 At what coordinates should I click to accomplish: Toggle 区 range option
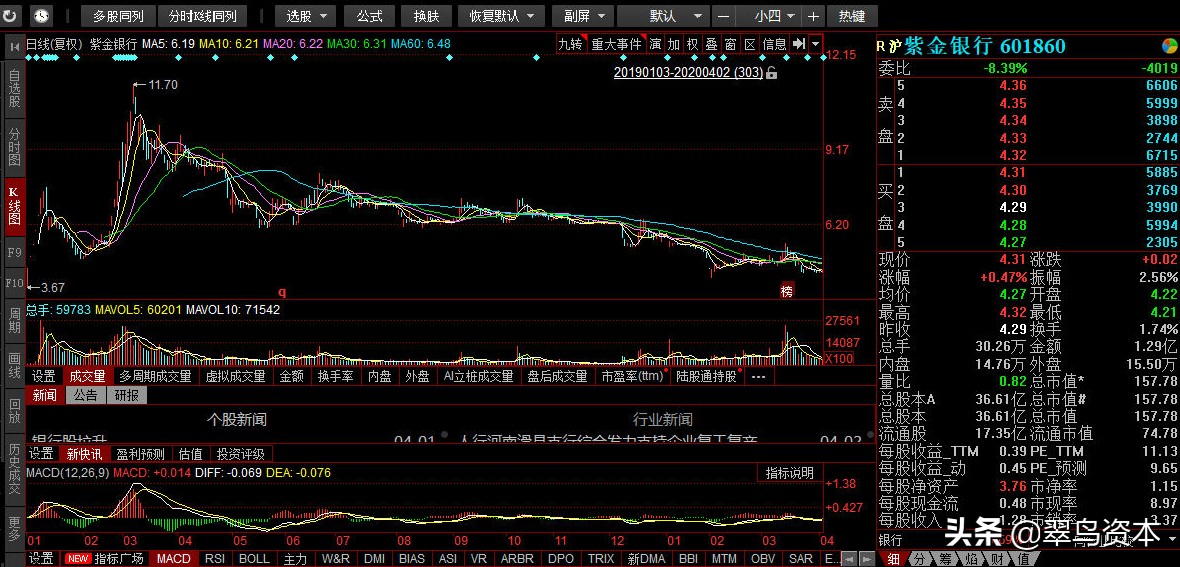pyautogui.click(x=750, y=44)
